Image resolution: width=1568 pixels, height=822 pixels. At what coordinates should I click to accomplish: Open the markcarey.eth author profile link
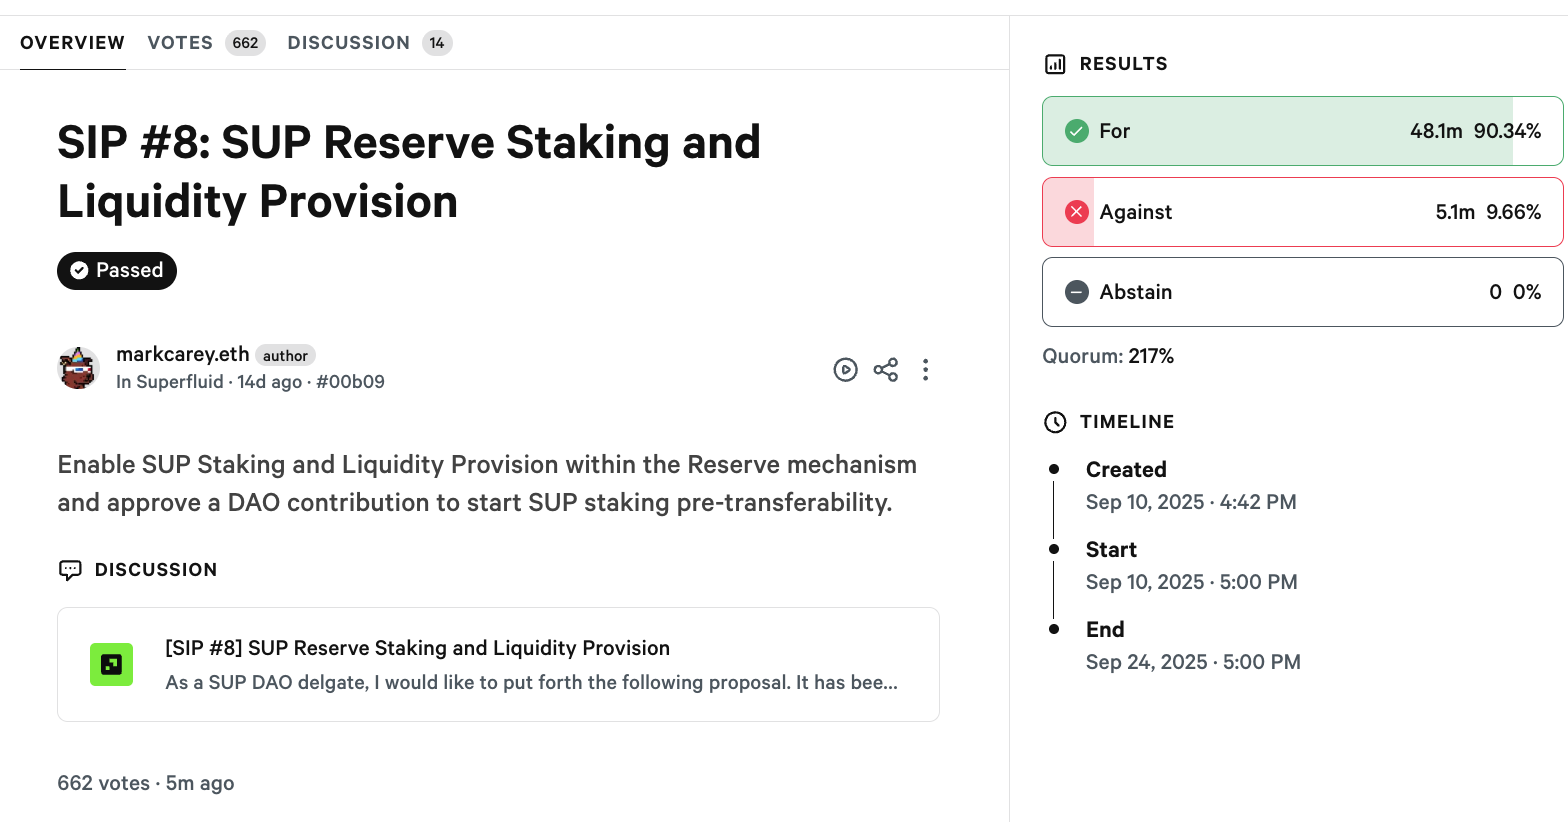pos(182,354)
